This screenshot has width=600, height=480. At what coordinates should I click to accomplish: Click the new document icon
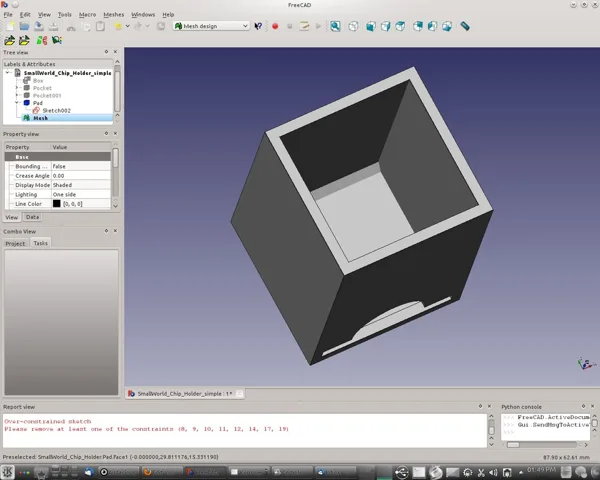tap(10, 26)
